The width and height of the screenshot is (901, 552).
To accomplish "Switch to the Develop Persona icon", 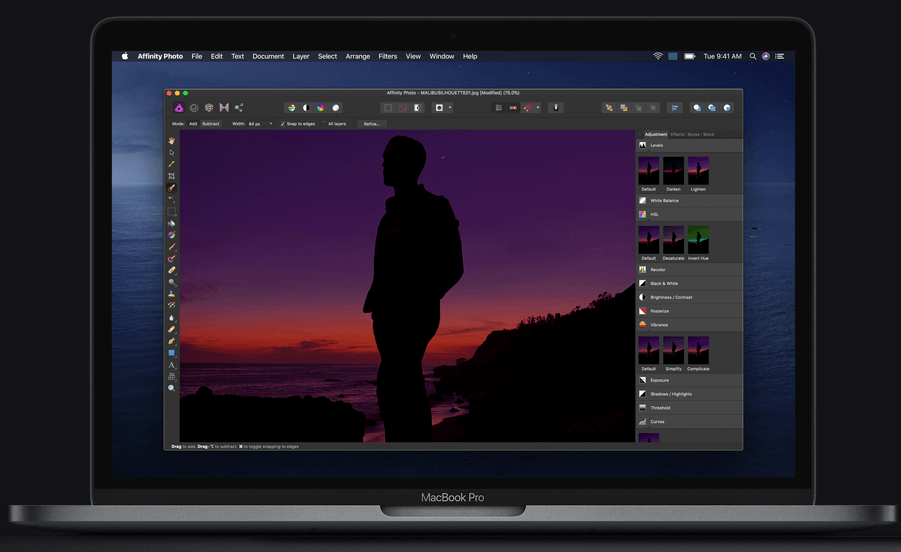I will pos(209,108).
